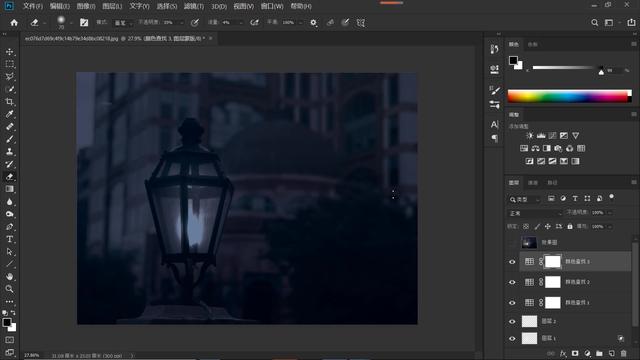This screenshot has width=640, height=360.
Task: Hide the 图层 2 layer
Action: click(x=512, y=322)
